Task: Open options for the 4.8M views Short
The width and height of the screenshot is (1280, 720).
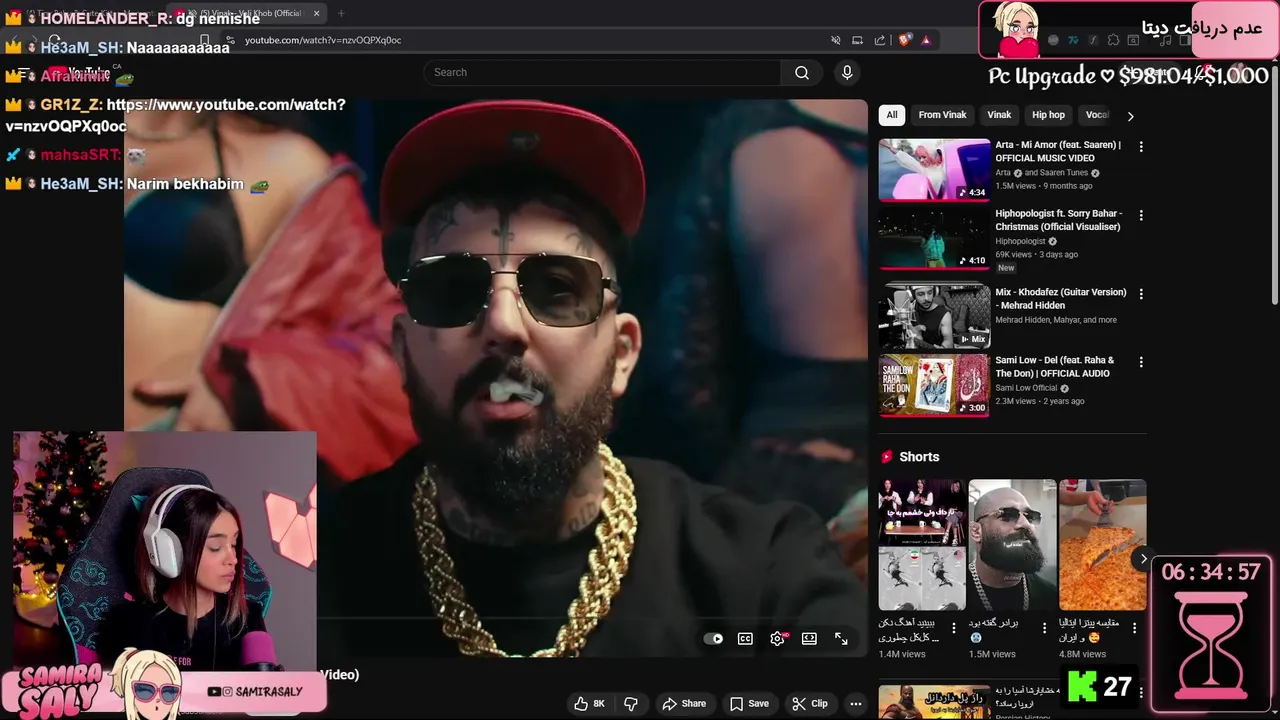Action: click(x=1134, y=628)
